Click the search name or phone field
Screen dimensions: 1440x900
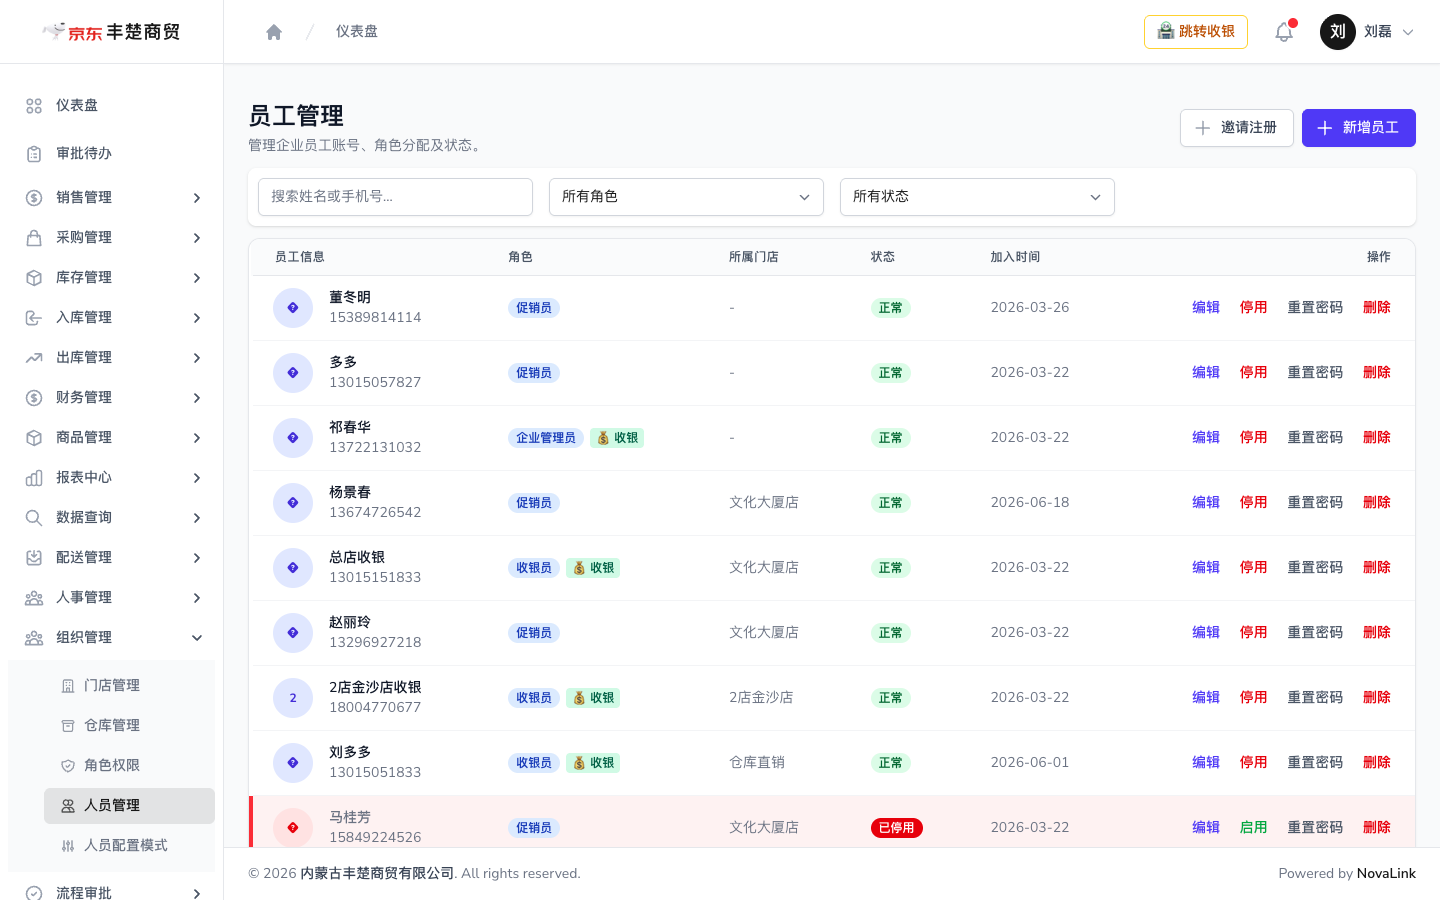[x=395, y=197]
